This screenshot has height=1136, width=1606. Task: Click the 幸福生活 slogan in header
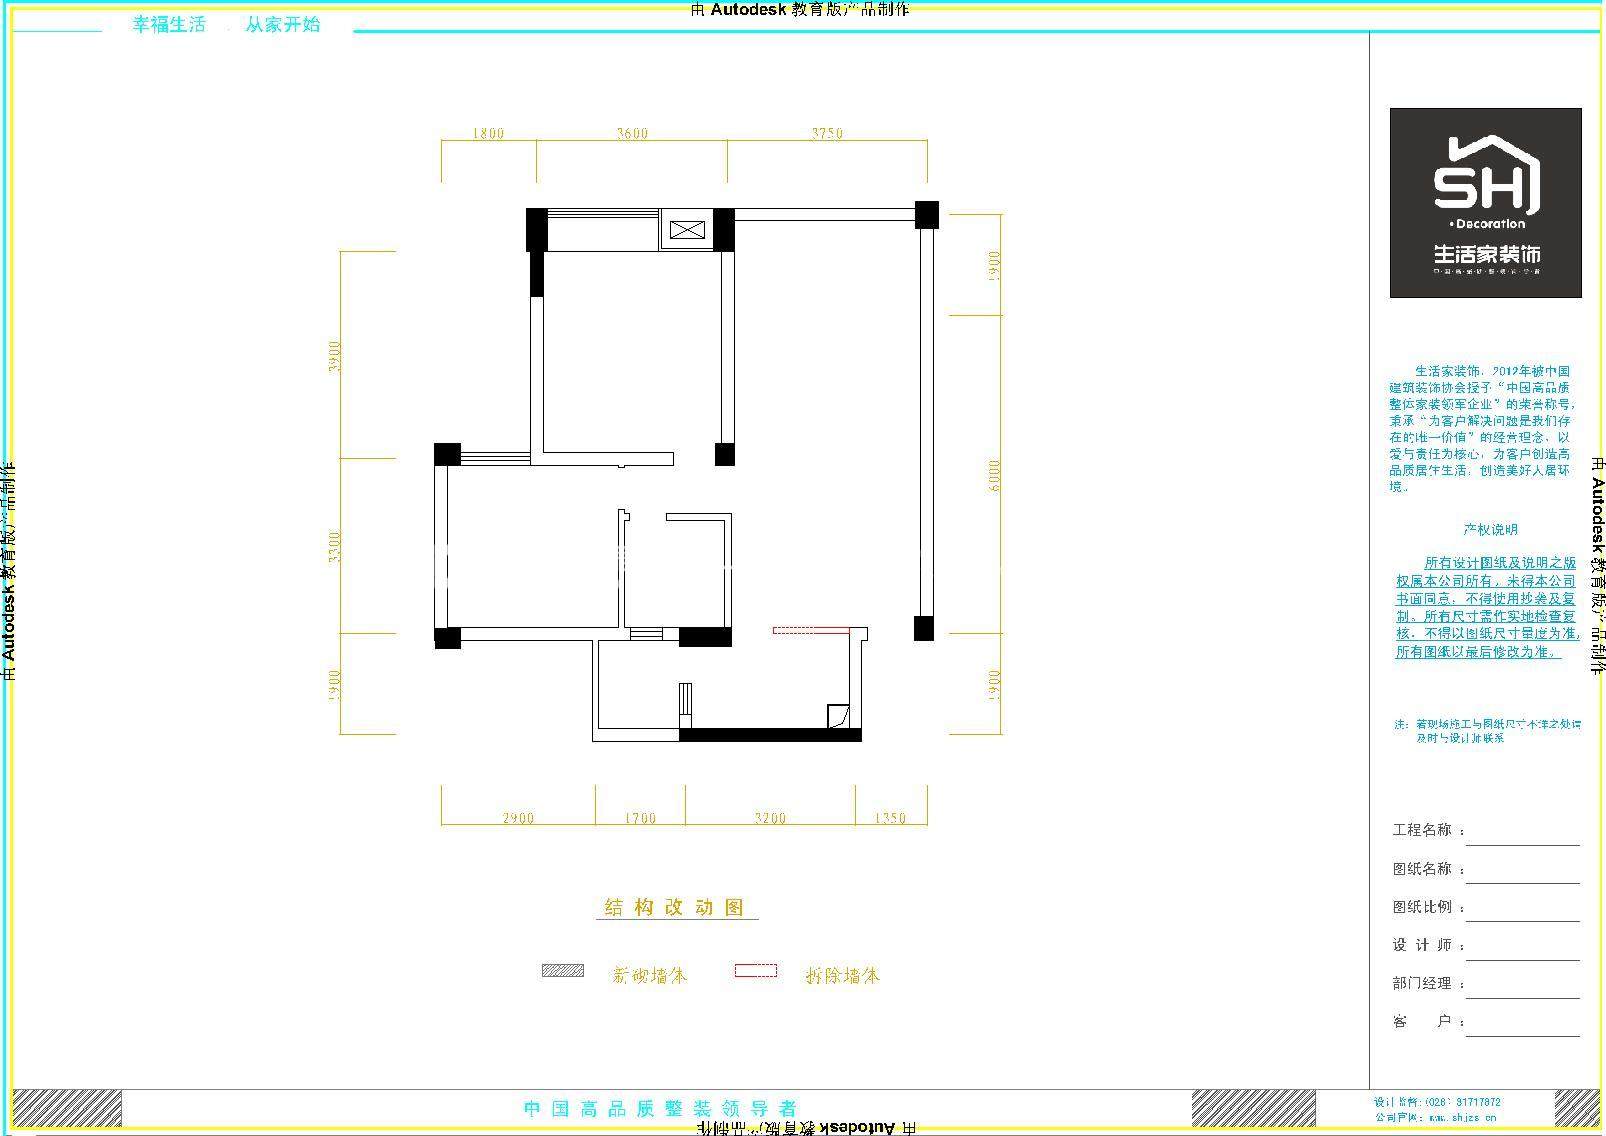169,24
